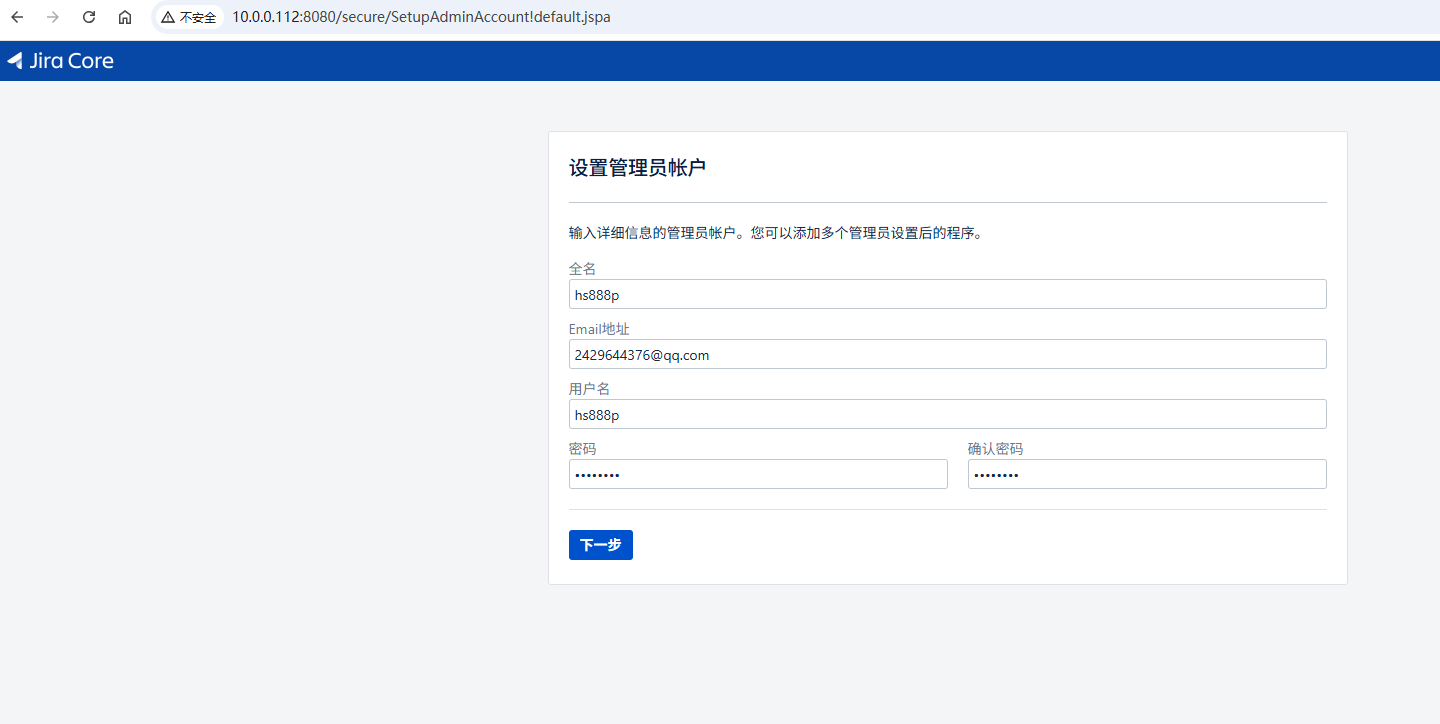This screenshot has width=1440, height=724.
Task: Click into the 用户名 input field
Action: tap(947, 414)
